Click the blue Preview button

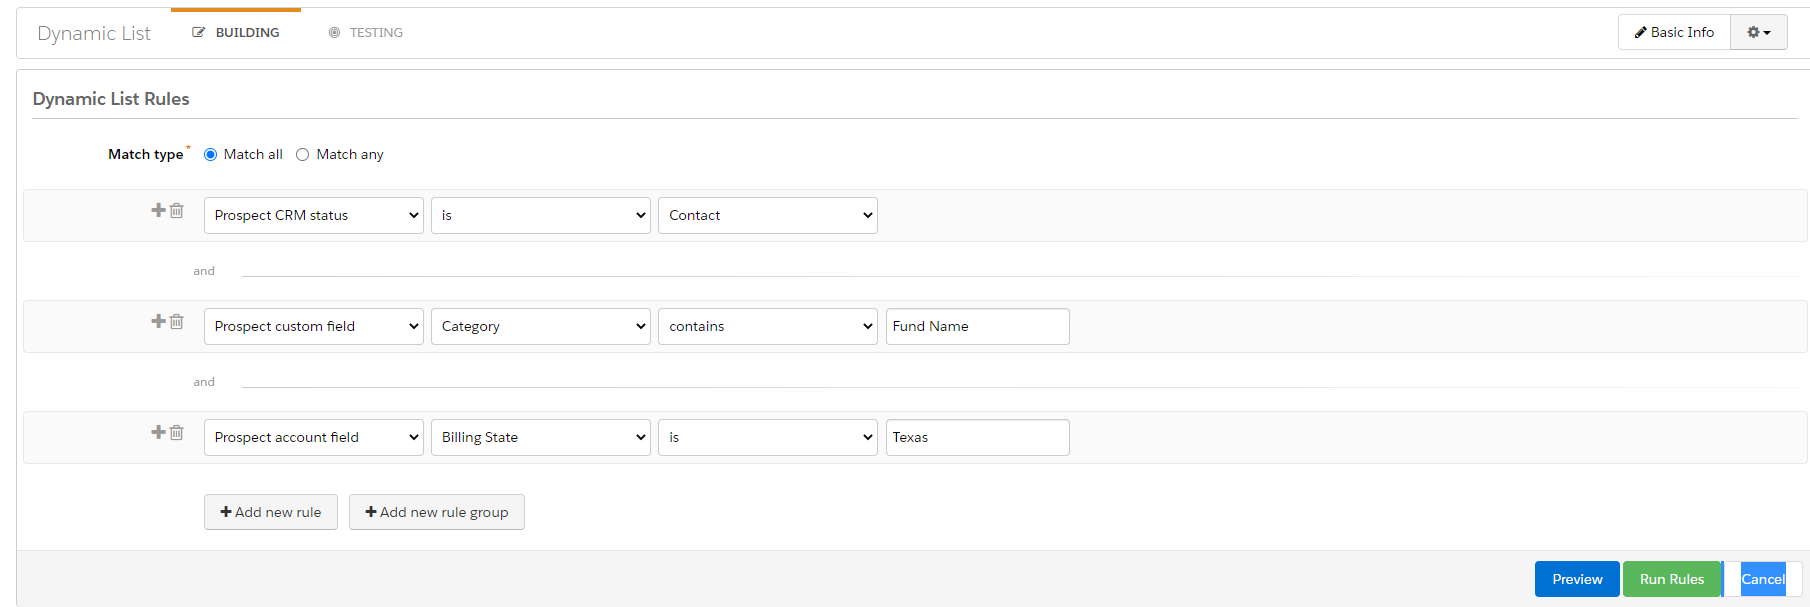coord(1576,580)
